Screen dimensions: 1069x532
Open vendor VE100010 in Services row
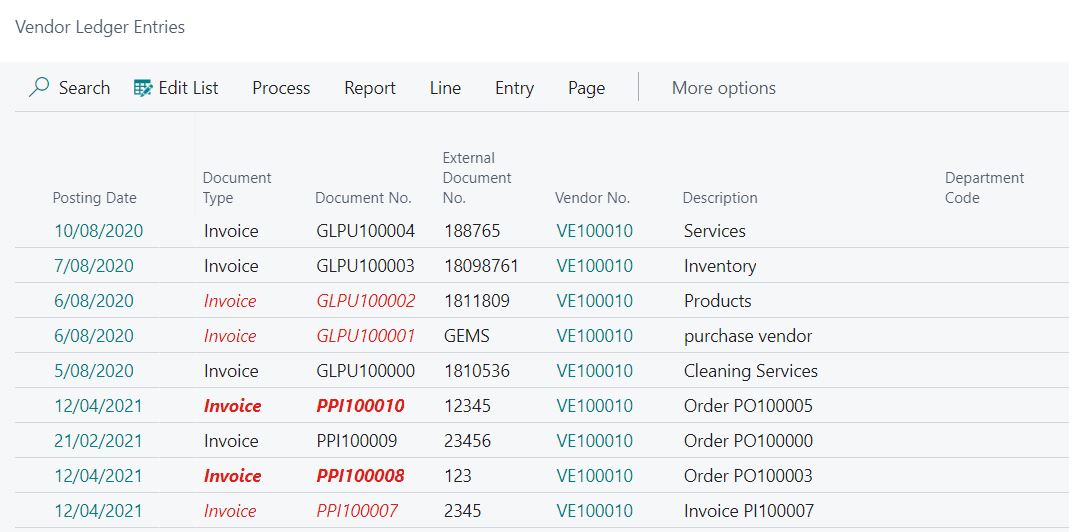594,231
